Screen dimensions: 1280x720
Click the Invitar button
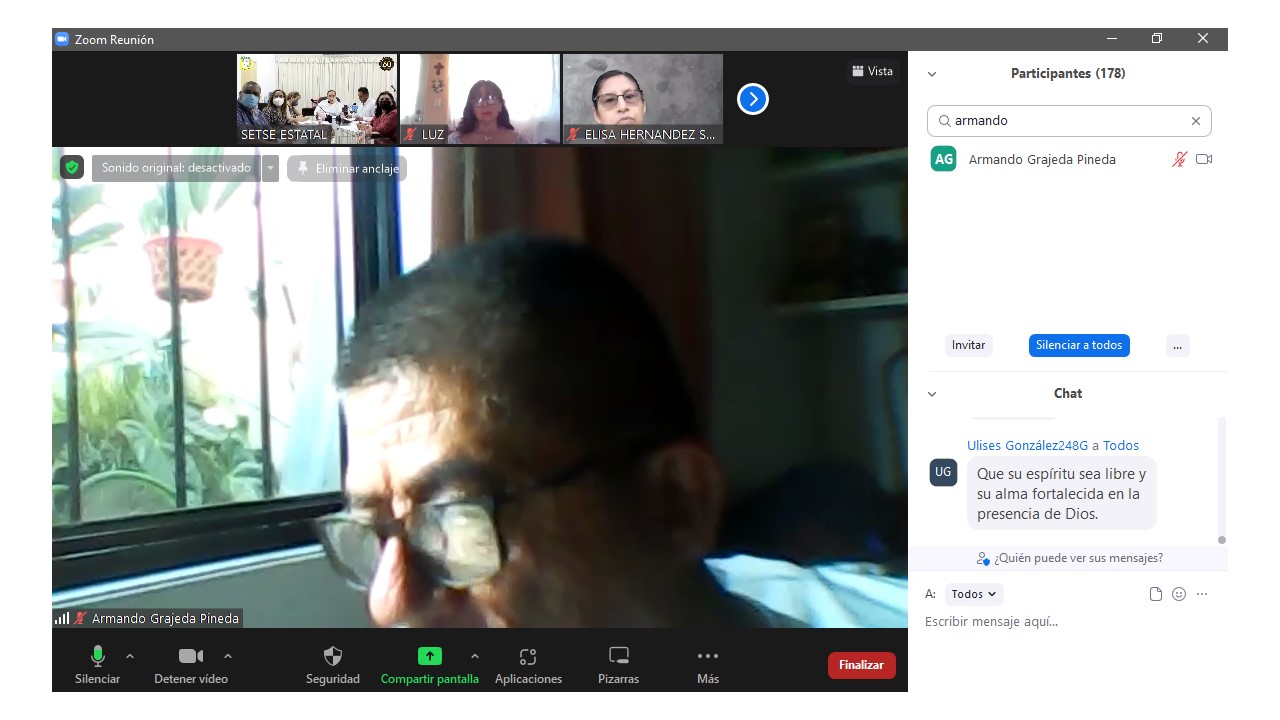coord(968,345)
